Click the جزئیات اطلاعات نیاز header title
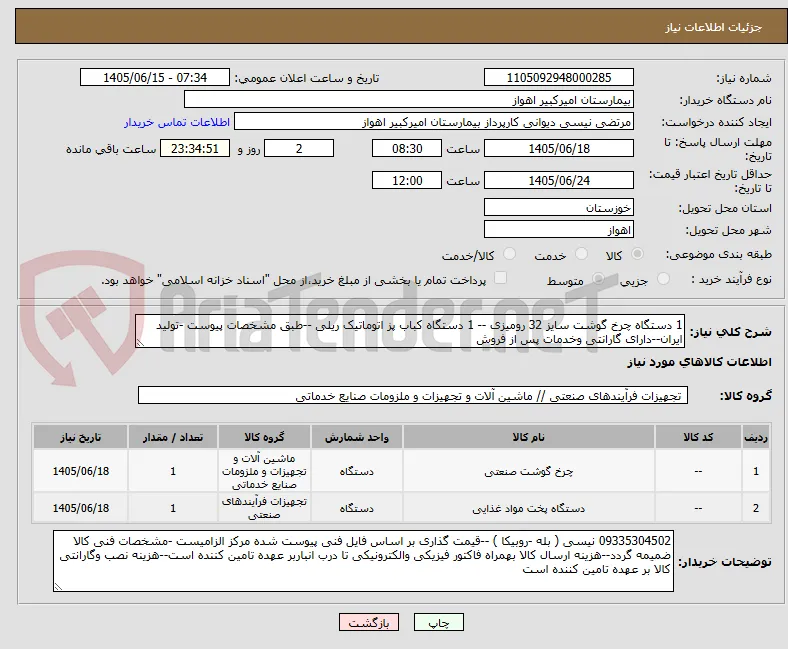Screen dimensions: 788x649 point(713,27)
